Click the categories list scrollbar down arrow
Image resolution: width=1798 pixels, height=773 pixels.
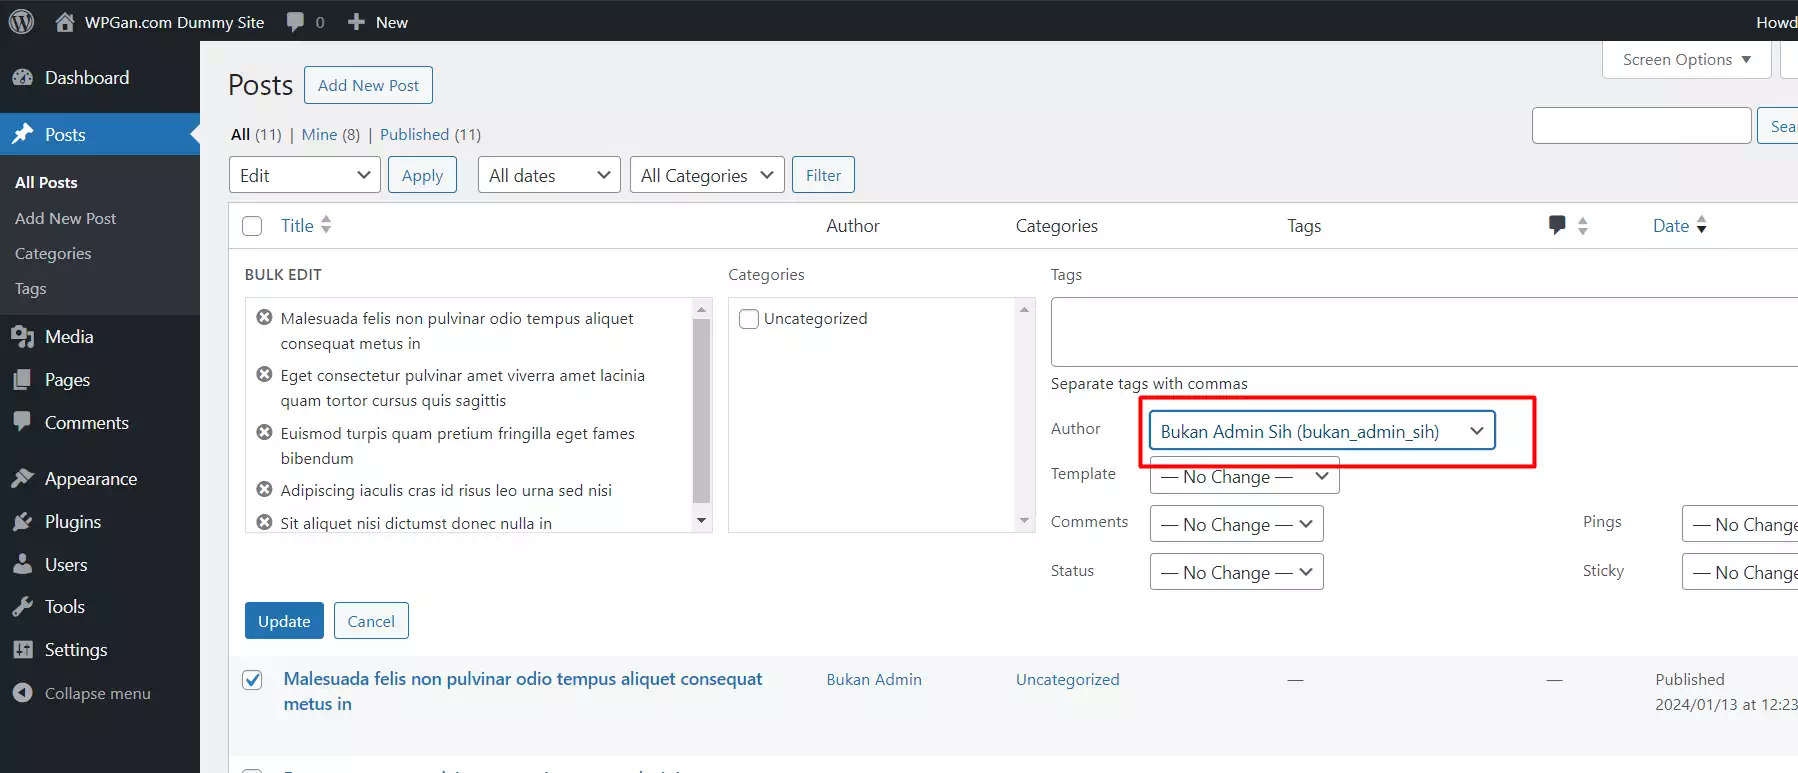point(1024,521)
